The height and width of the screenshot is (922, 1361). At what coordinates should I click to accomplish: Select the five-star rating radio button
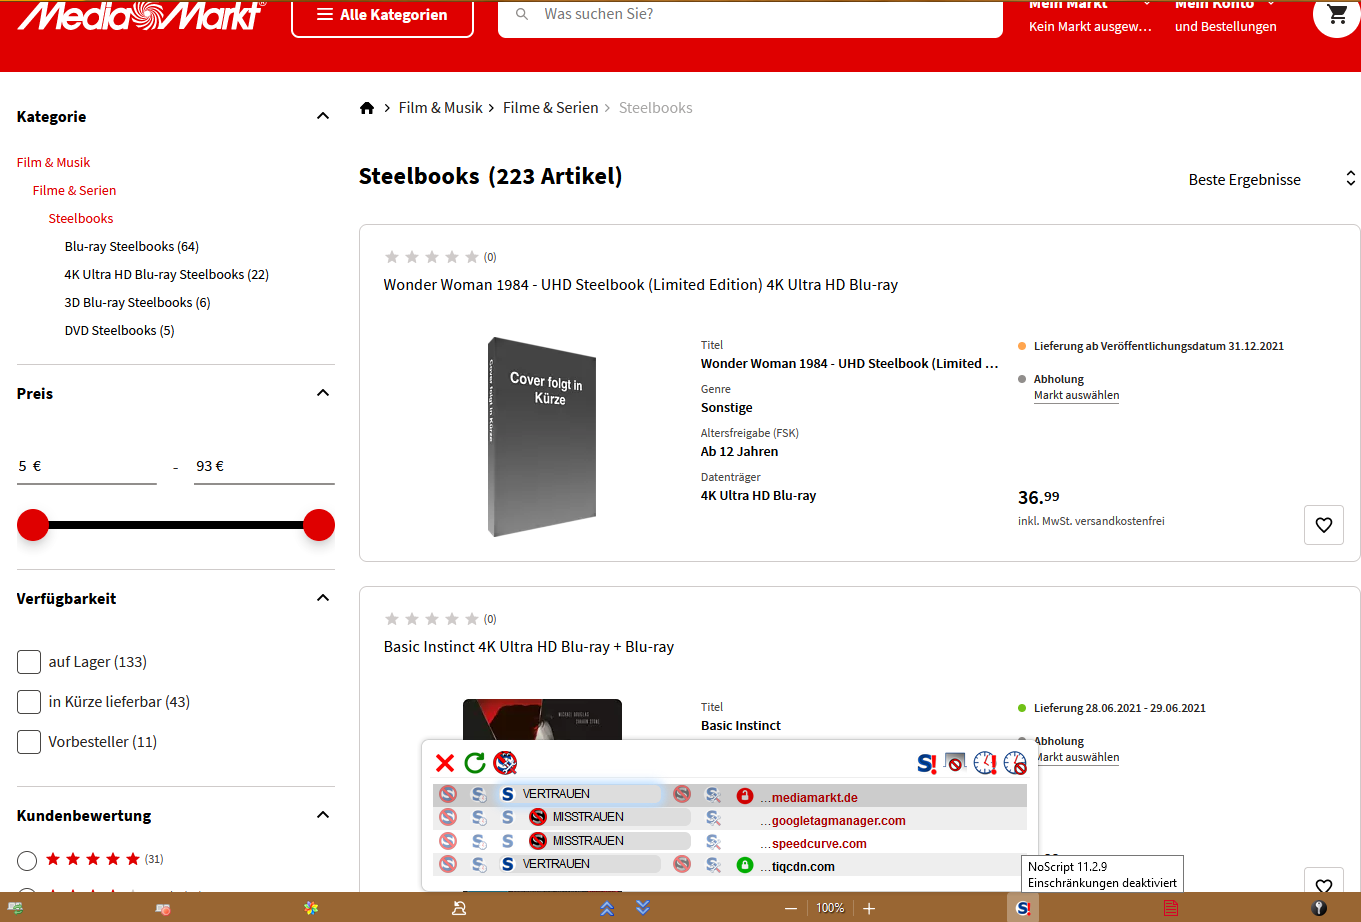[x=27, y=860]
